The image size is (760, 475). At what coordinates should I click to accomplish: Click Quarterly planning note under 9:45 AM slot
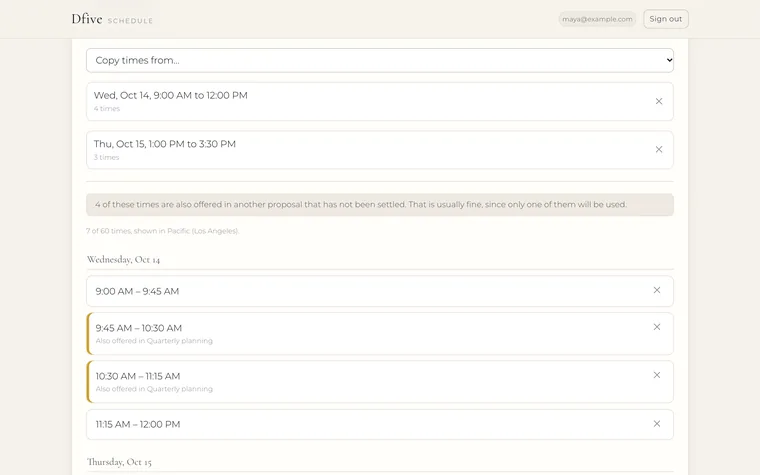click(154, 341)
